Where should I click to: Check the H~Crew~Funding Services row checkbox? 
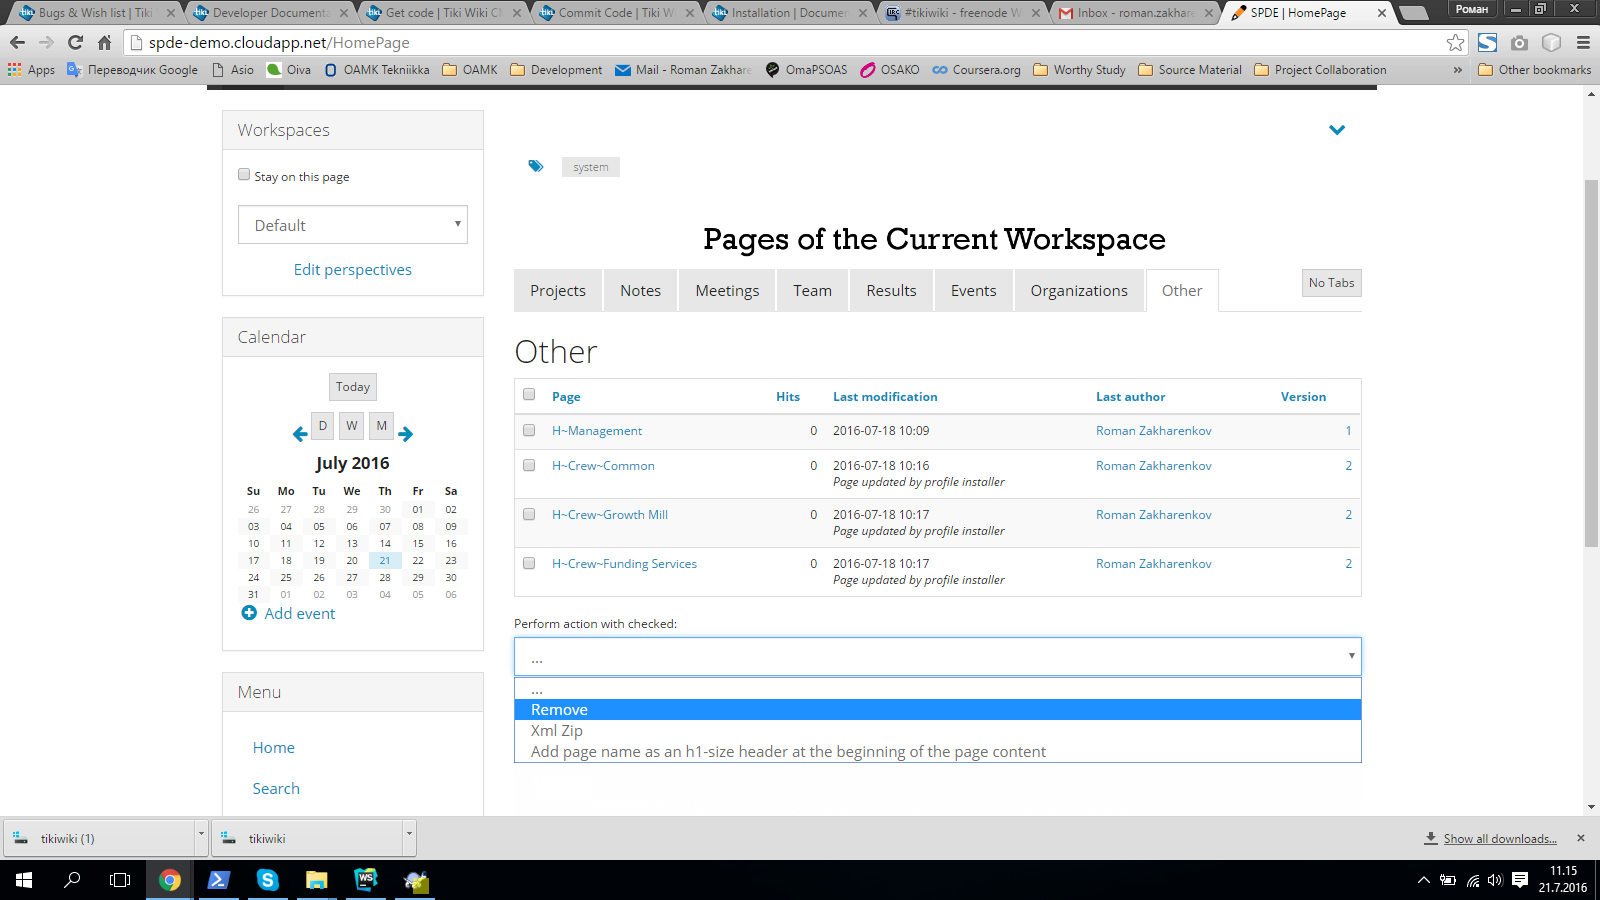529,563
